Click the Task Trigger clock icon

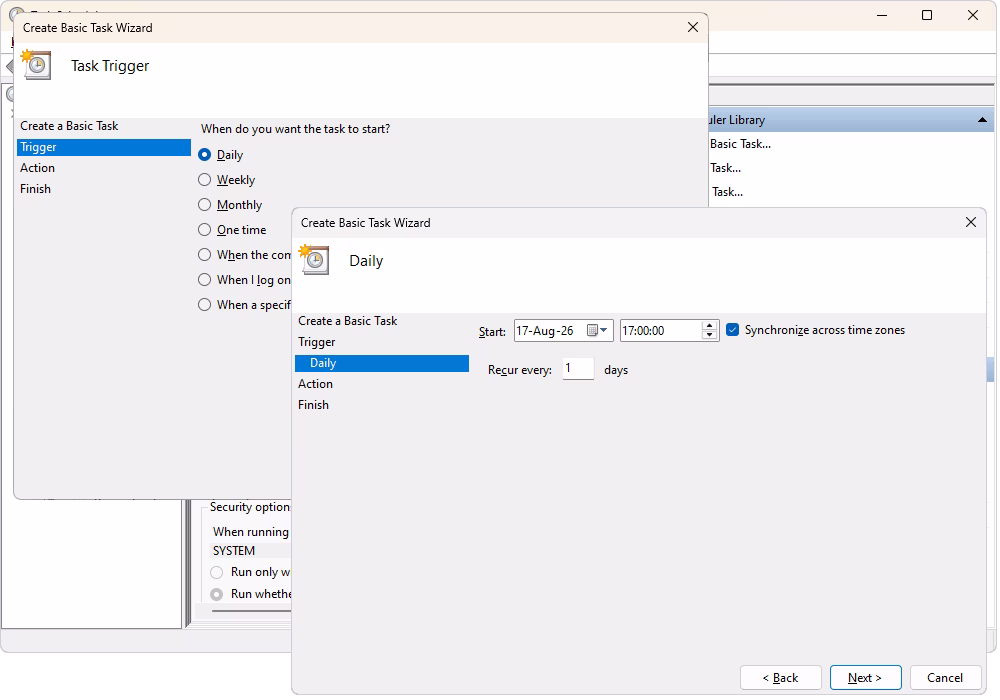36,64
